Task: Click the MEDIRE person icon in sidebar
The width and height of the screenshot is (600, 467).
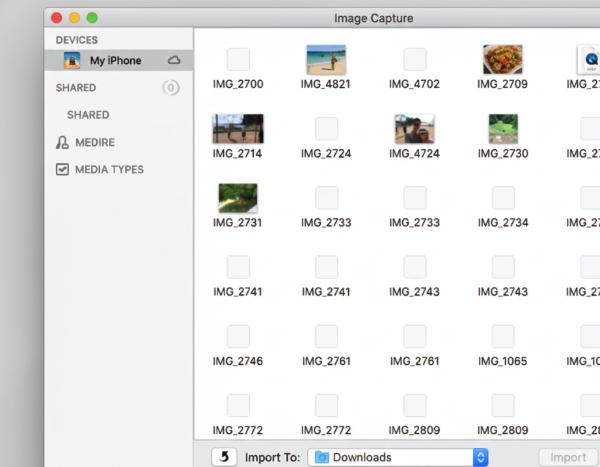Action: pyautogui.click(x=62, y=142)
